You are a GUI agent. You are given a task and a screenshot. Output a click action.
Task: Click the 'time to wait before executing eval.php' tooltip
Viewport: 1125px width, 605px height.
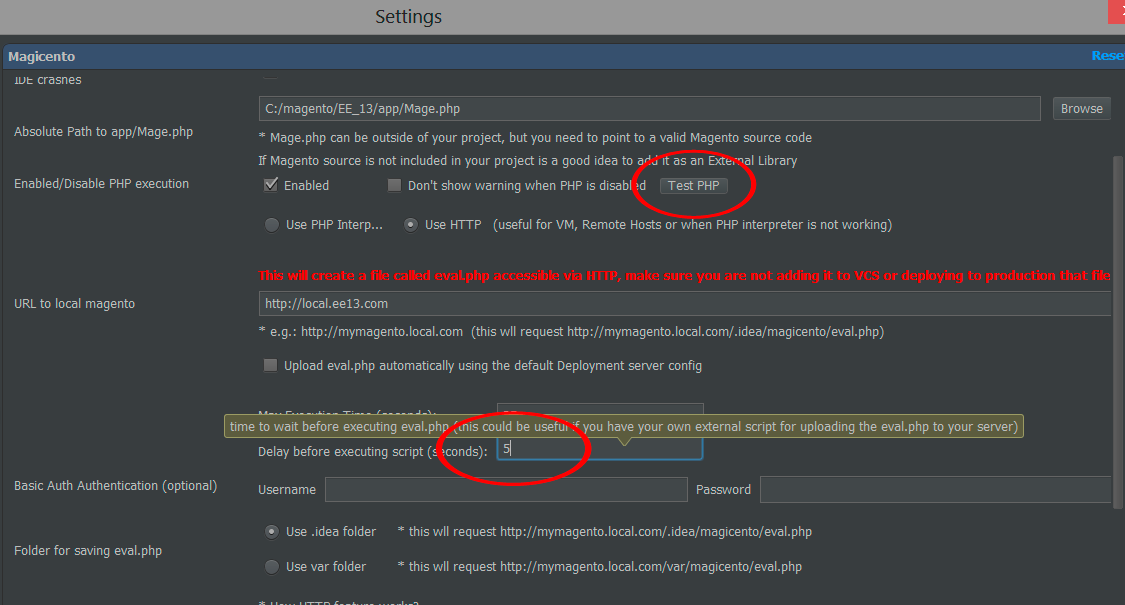point(623,426)
